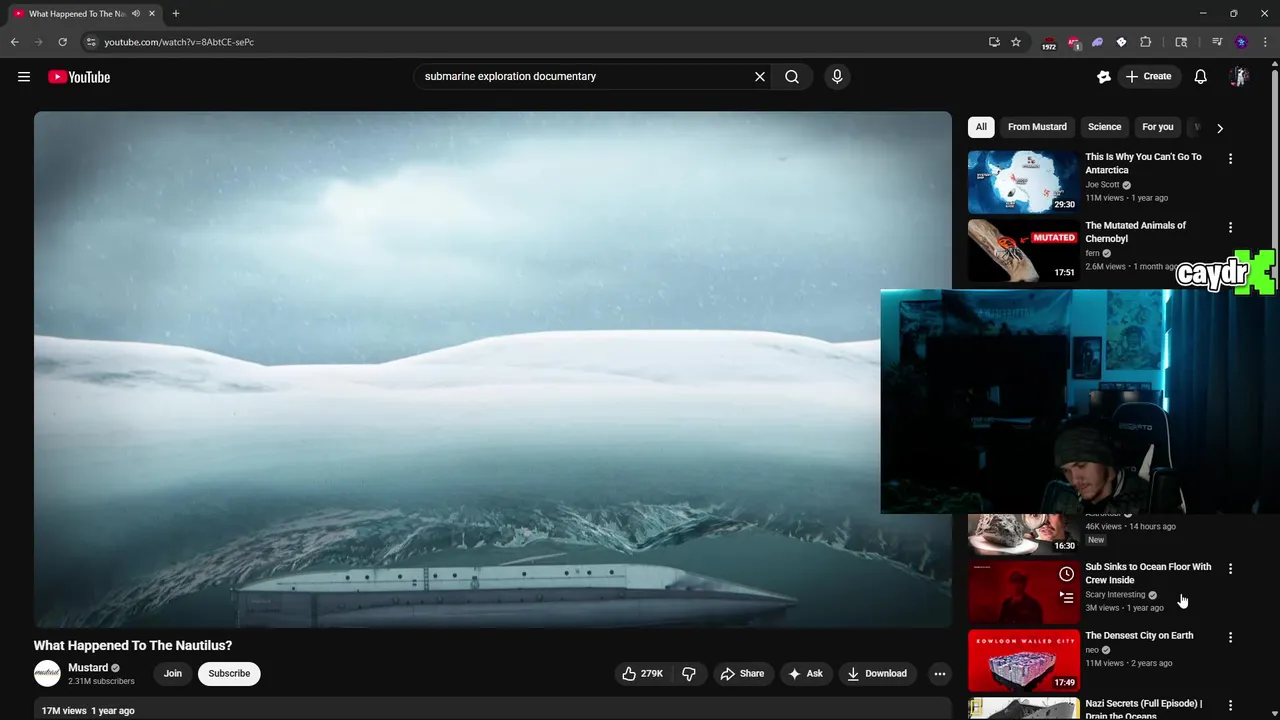The height and width of the screenshot is (720, 1280).
Task: Open options for Mutated Animals of Chernobyl
Action: pyautogui.click(x=1230, y=228)
